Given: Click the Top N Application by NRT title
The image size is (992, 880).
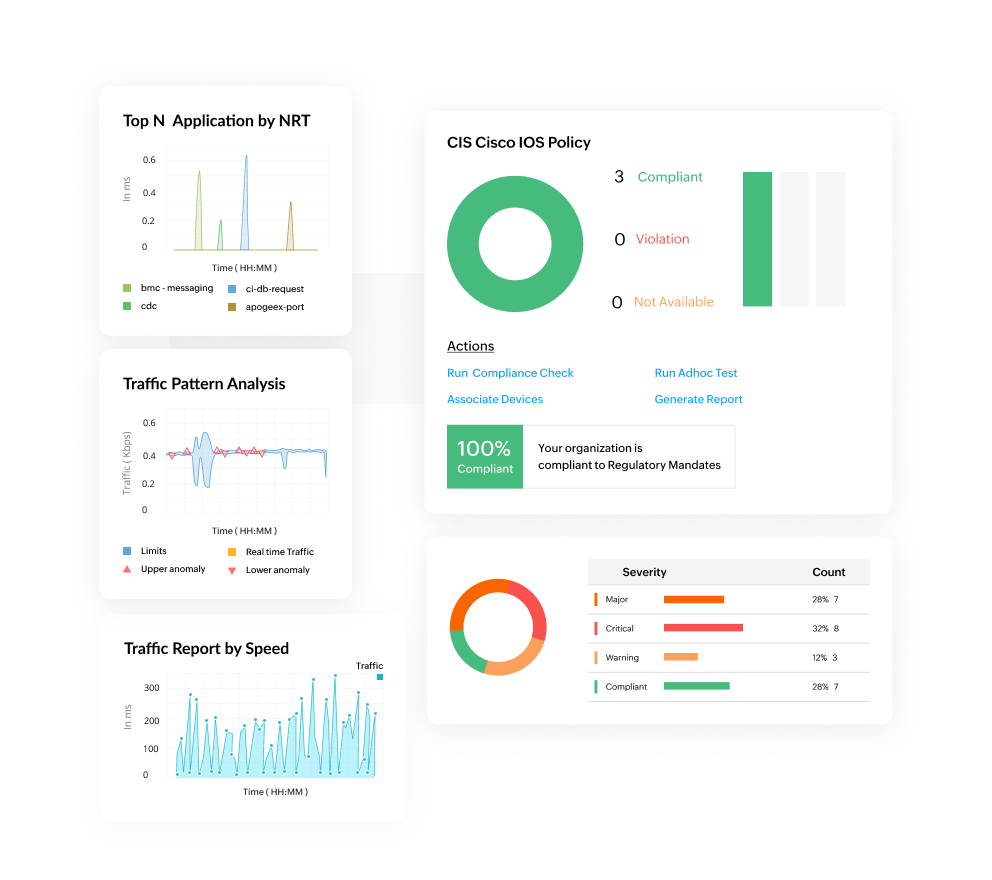Looking at the screenshot, I should tap(216, 121).
